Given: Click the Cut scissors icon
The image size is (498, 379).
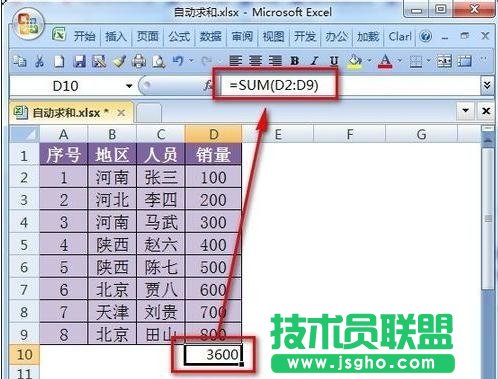Looking at the screenshot, I should [x=39, y=61].
